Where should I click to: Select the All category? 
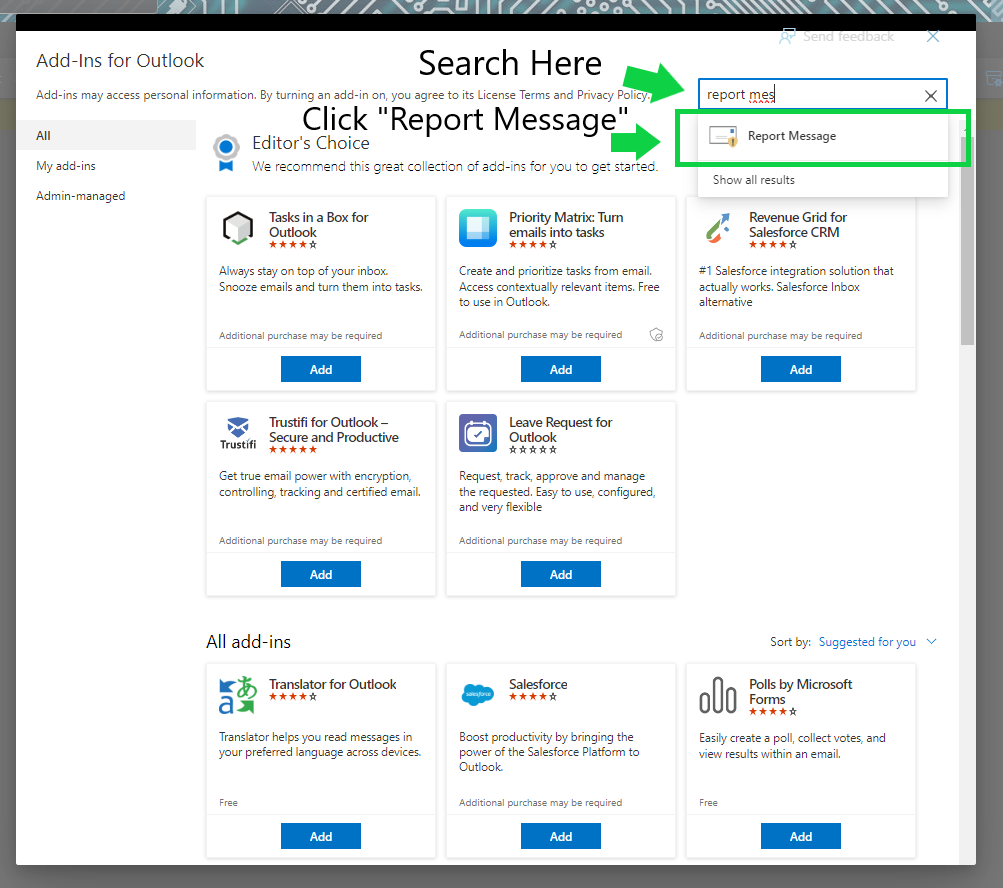106,136
